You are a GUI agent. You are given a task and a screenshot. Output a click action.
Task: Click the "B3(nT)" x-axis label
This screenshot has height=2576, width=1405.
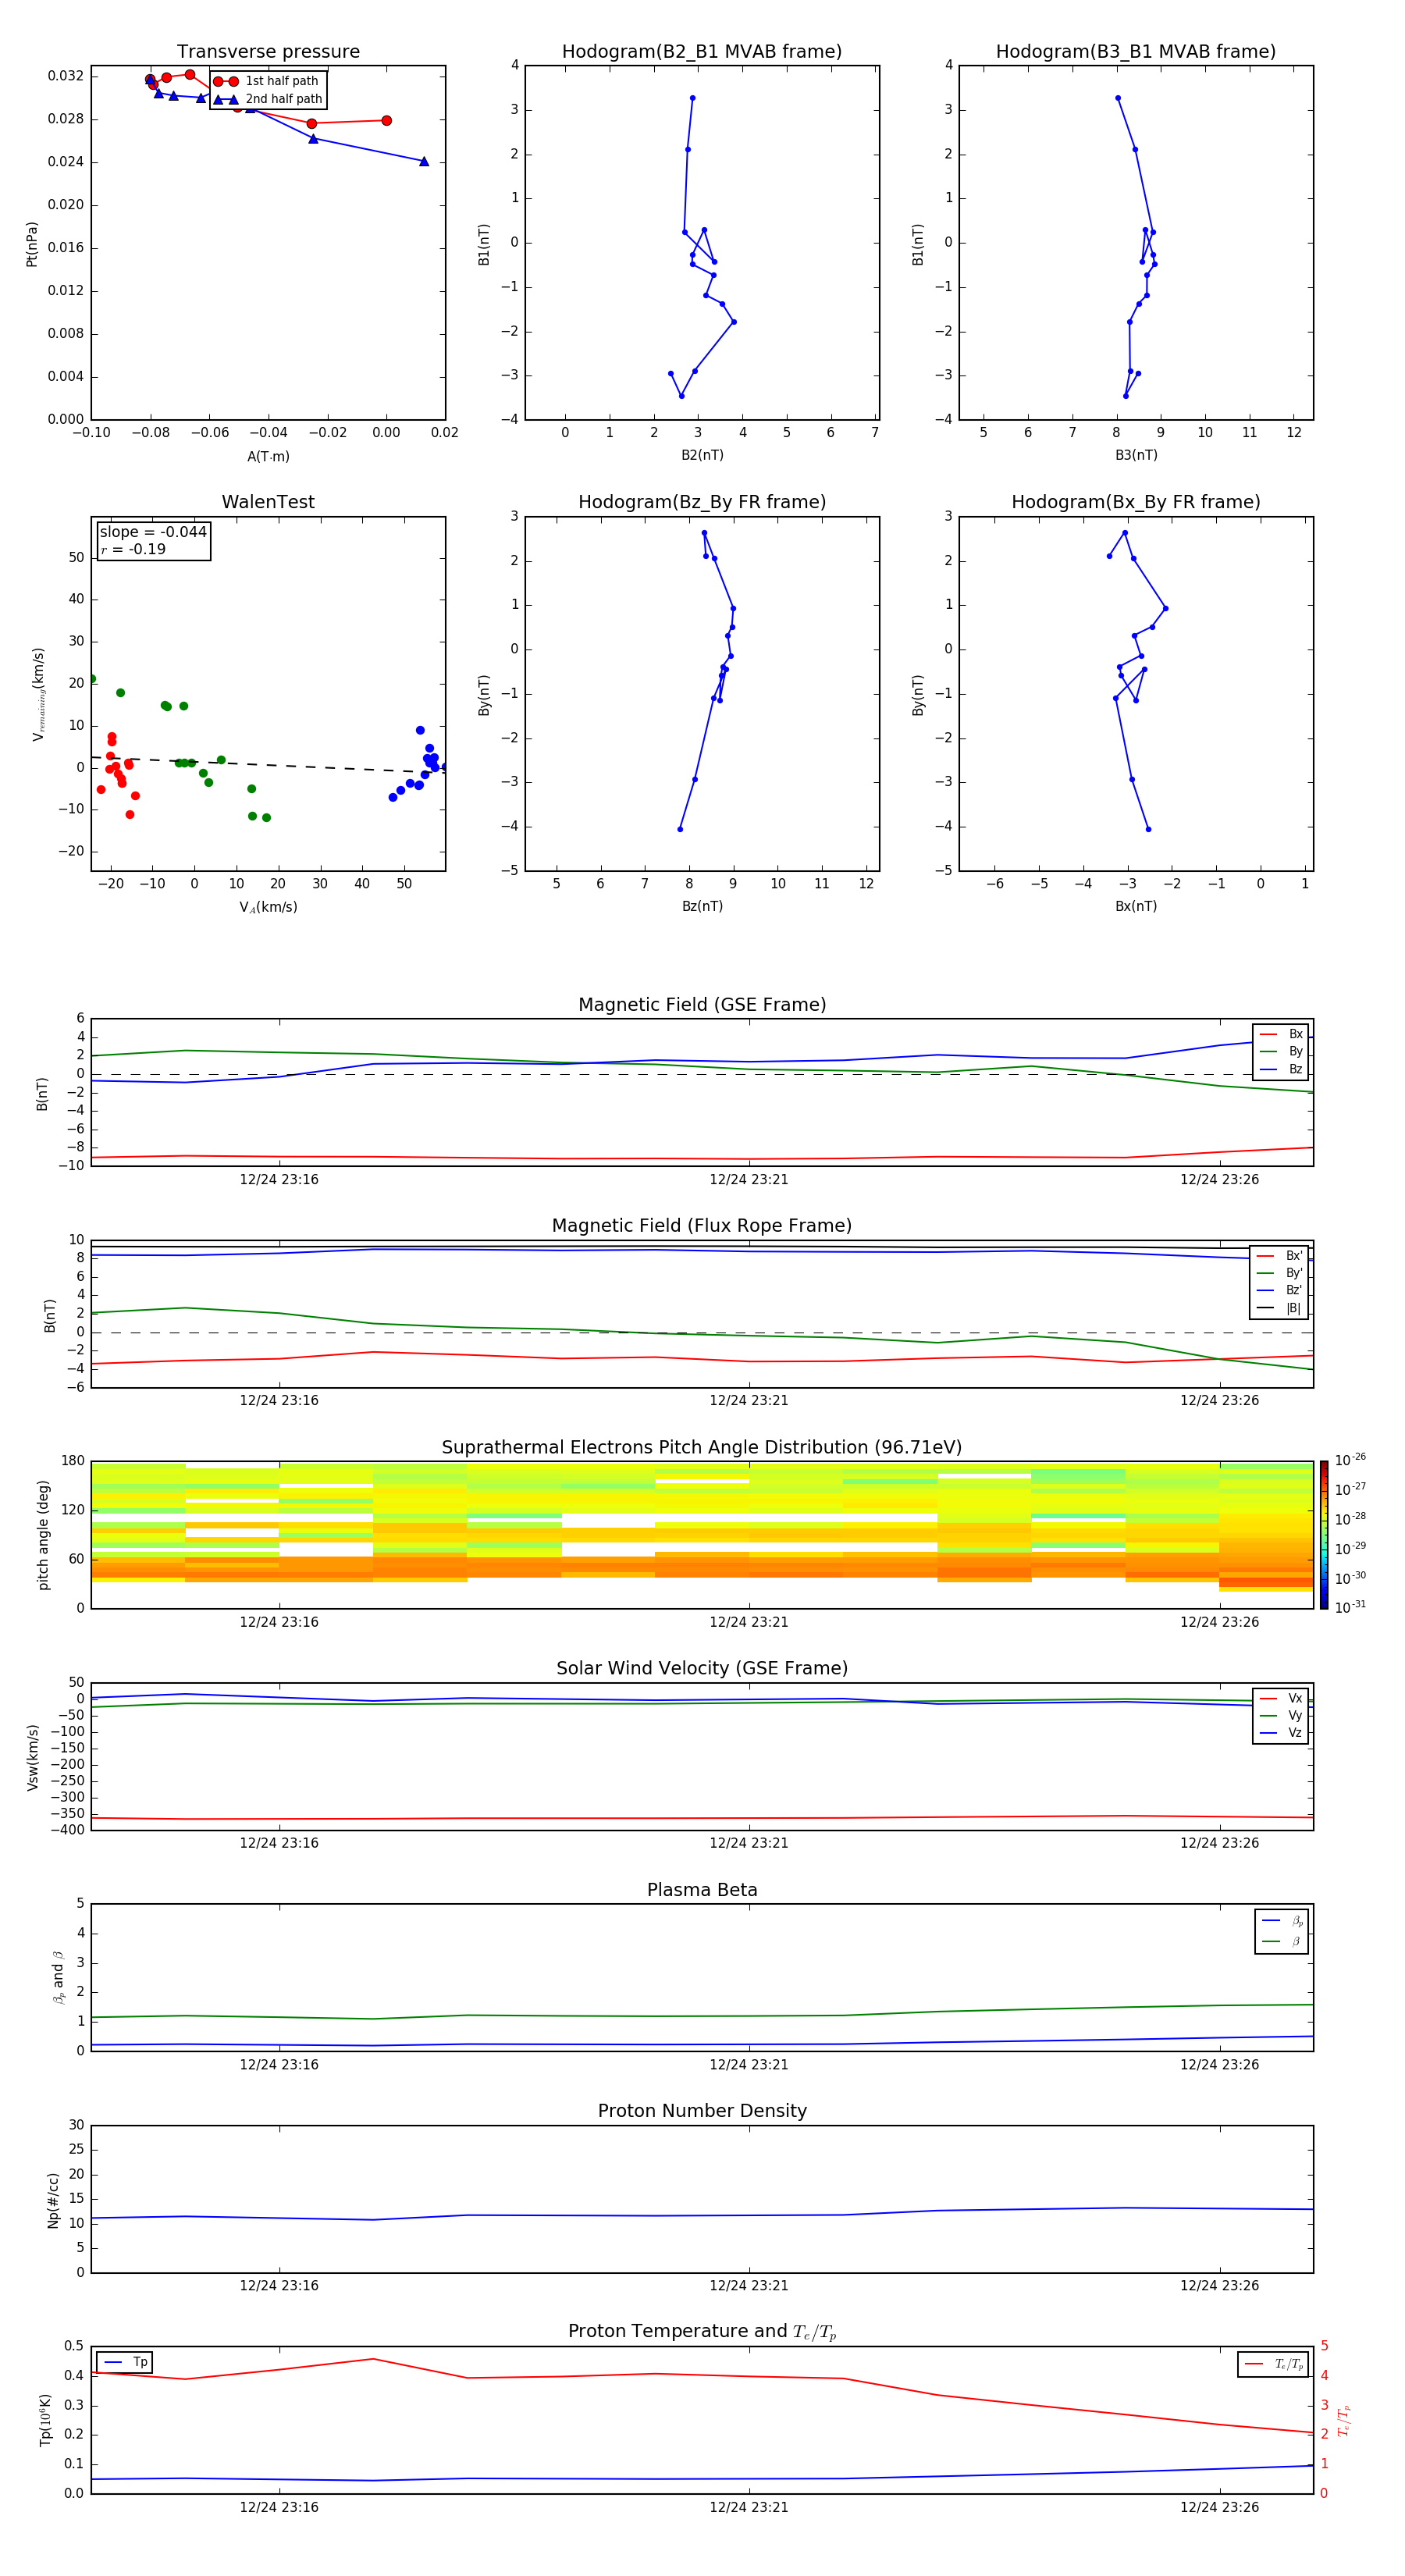(x=1136, y=455)
